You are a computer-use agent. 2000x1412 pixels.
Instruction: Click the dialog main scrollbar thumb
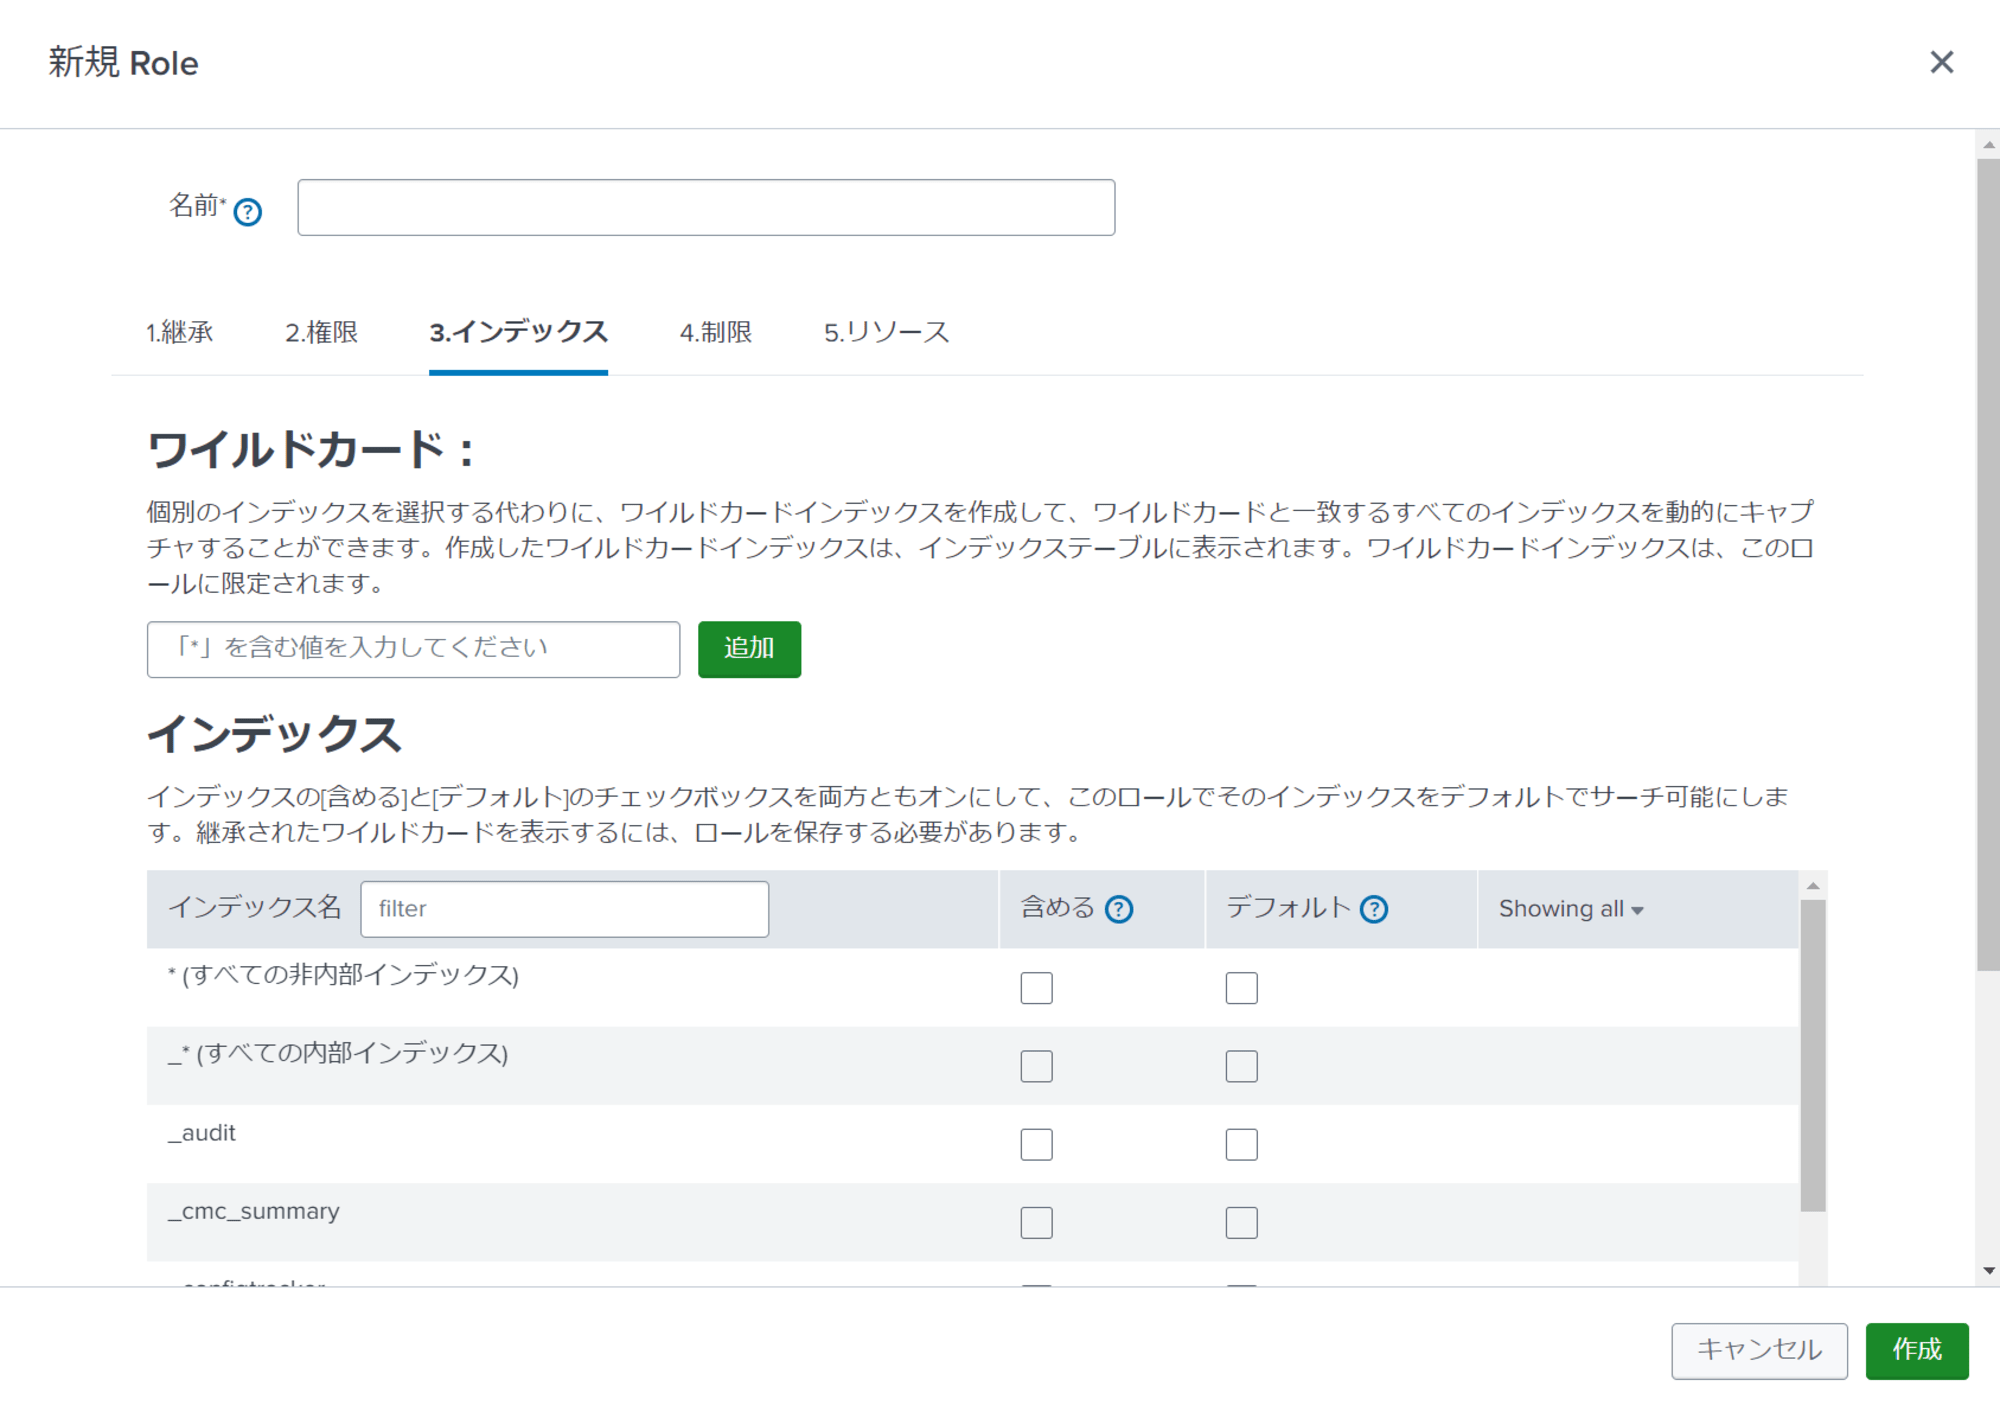pyautogui.click(x=1988, y=565)
